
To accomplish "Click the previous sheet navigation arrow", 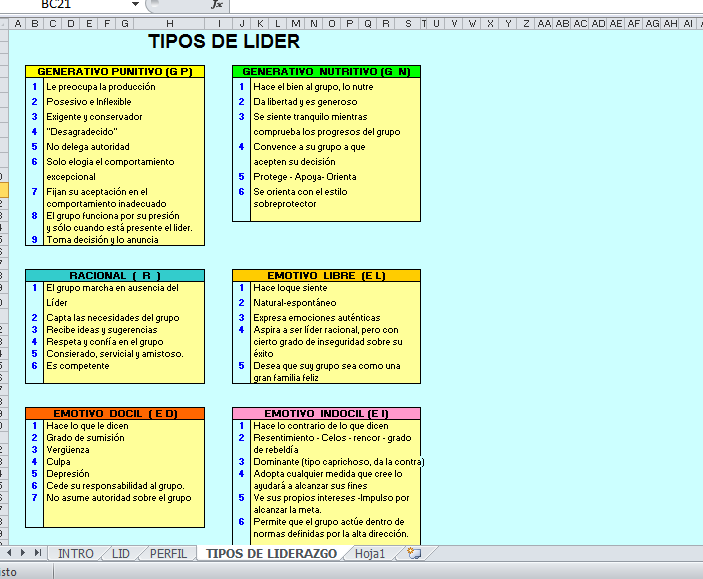I will point(9,553).
